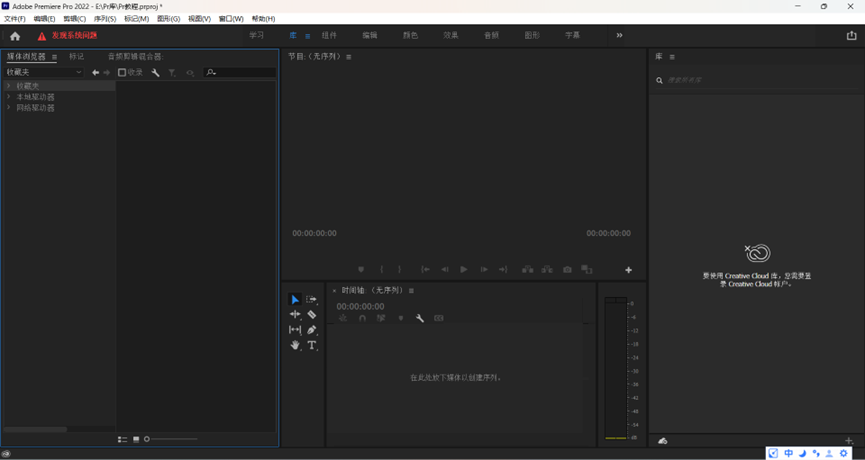This screenshot has height=460, width=865.
Task: Select the Pen tool
Action: (x=312, y=329)
